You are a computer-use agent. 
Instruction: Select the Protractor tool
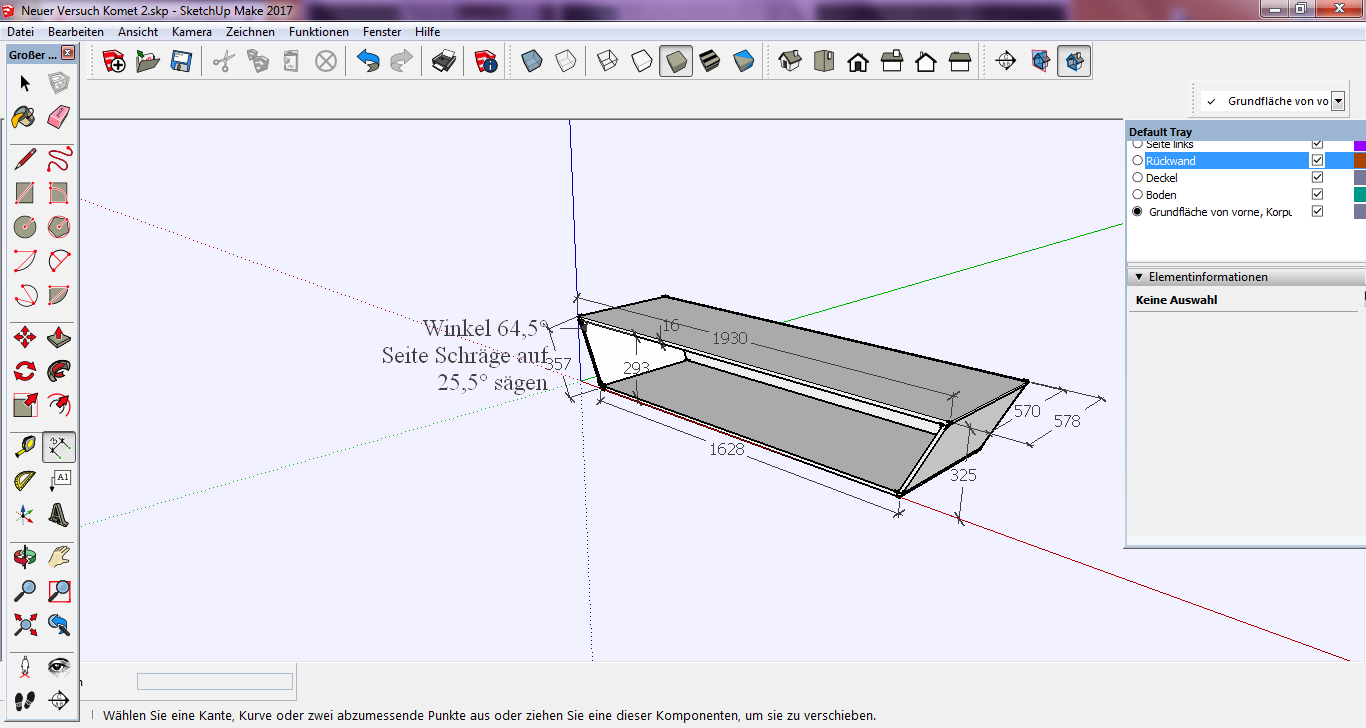click(x=25, y=481)
